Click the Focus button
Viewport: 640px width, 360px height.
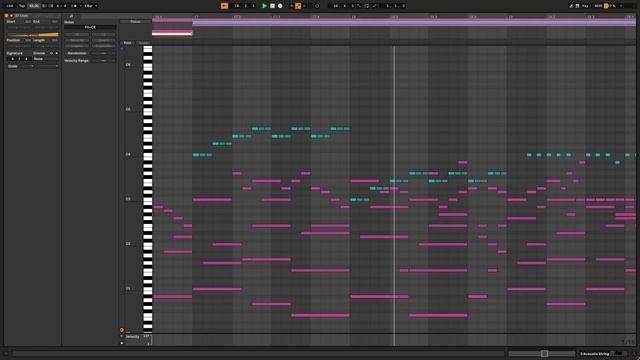[x=135, y=22]
